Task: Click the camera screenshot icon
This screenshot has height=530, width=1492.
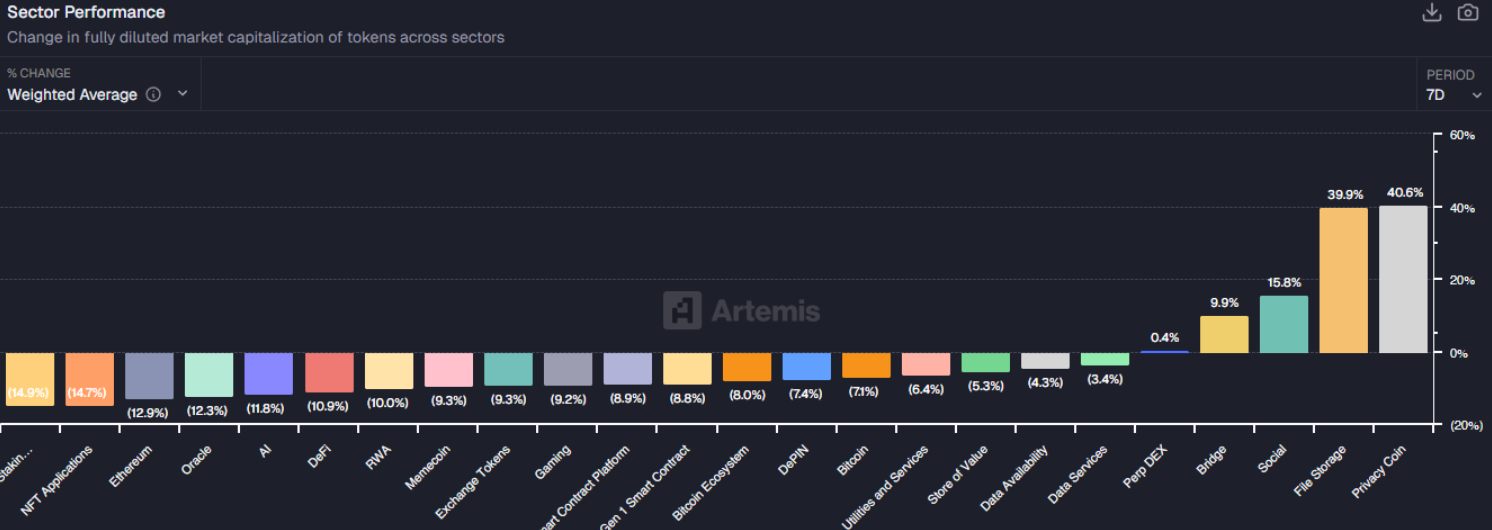Action: pyautogui.click(x=1468, y=13)
